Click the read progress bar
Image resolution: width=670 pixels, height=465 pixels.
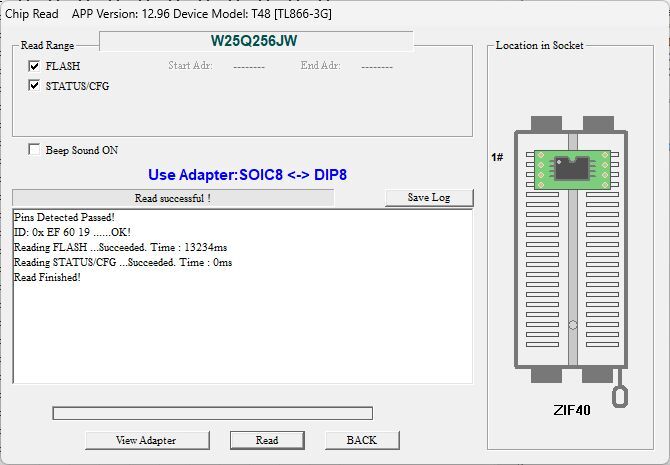pos(212,413)
